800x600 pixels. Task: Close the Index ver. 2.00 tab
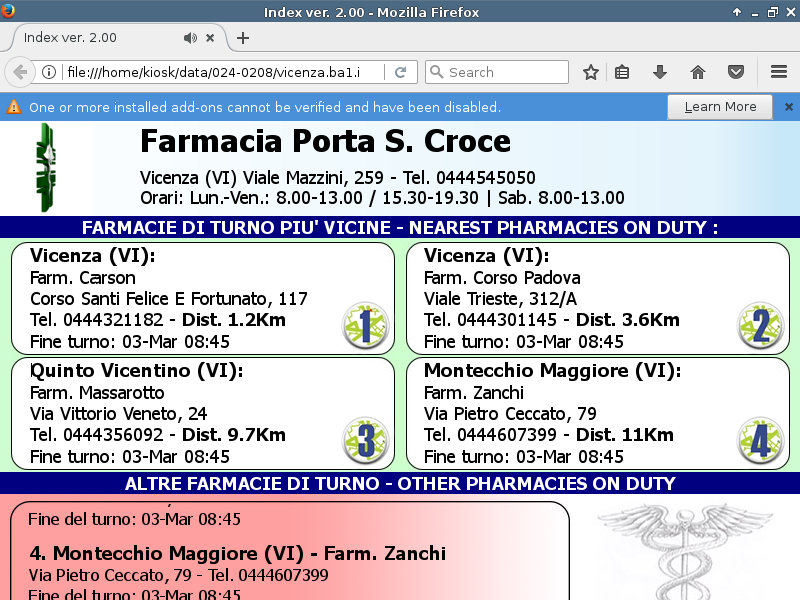pos(210,38)
